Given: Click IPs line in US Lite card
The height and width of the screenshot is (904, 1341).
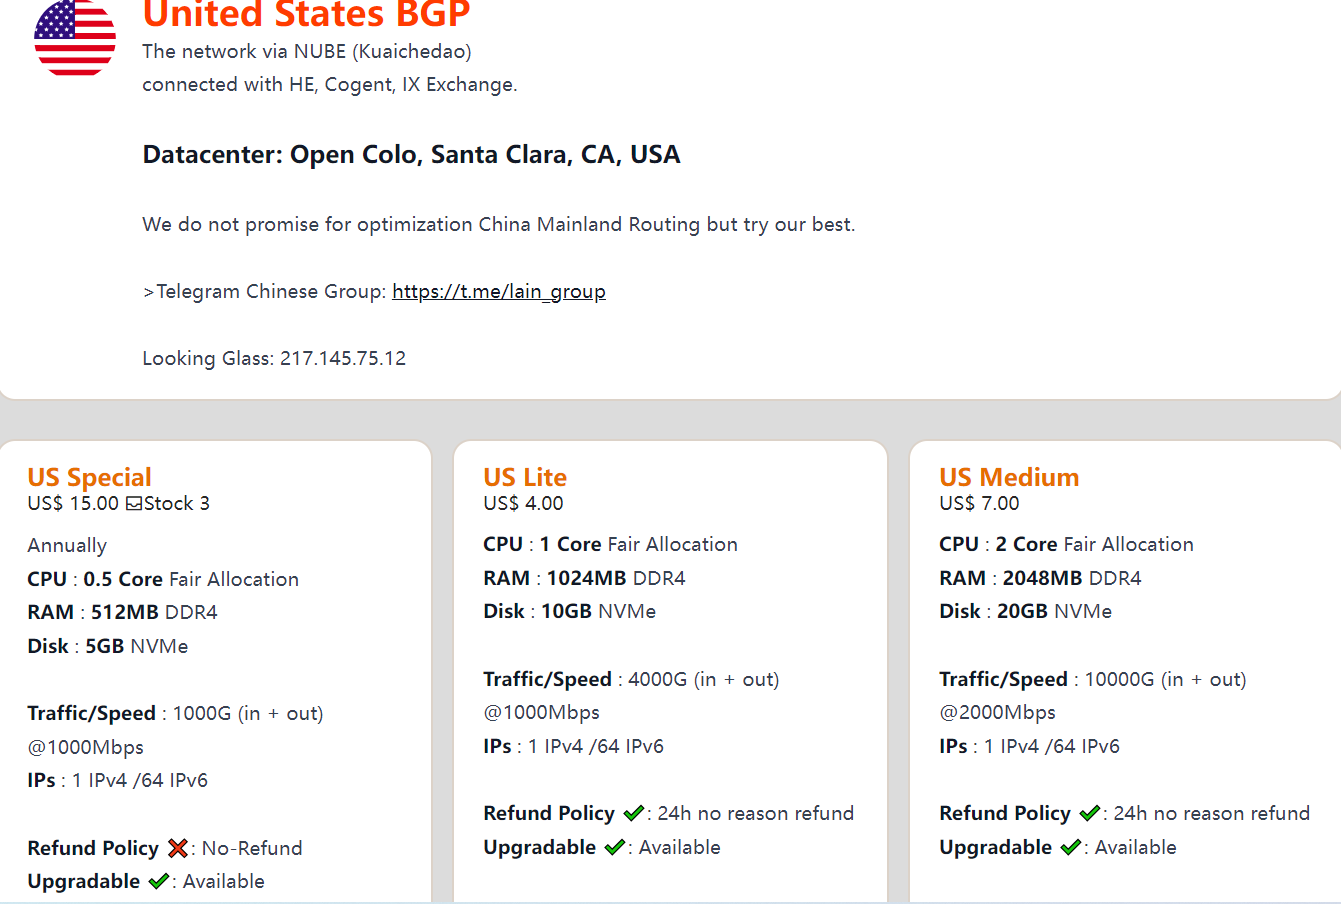Looking at the screenshot, I should point(574,746).
